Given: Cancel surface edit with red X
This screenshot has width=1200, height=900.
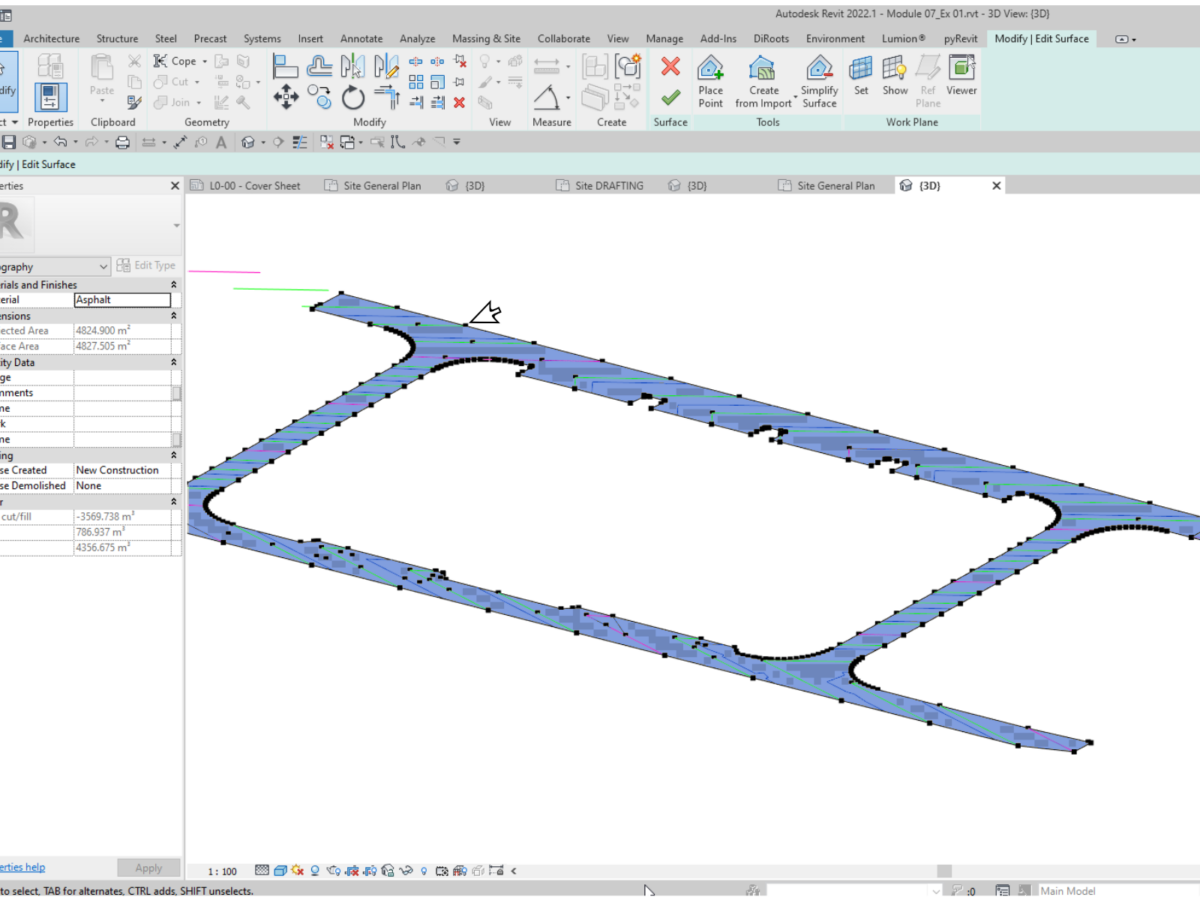Looking at the screenshot, I should click(670, 66).
